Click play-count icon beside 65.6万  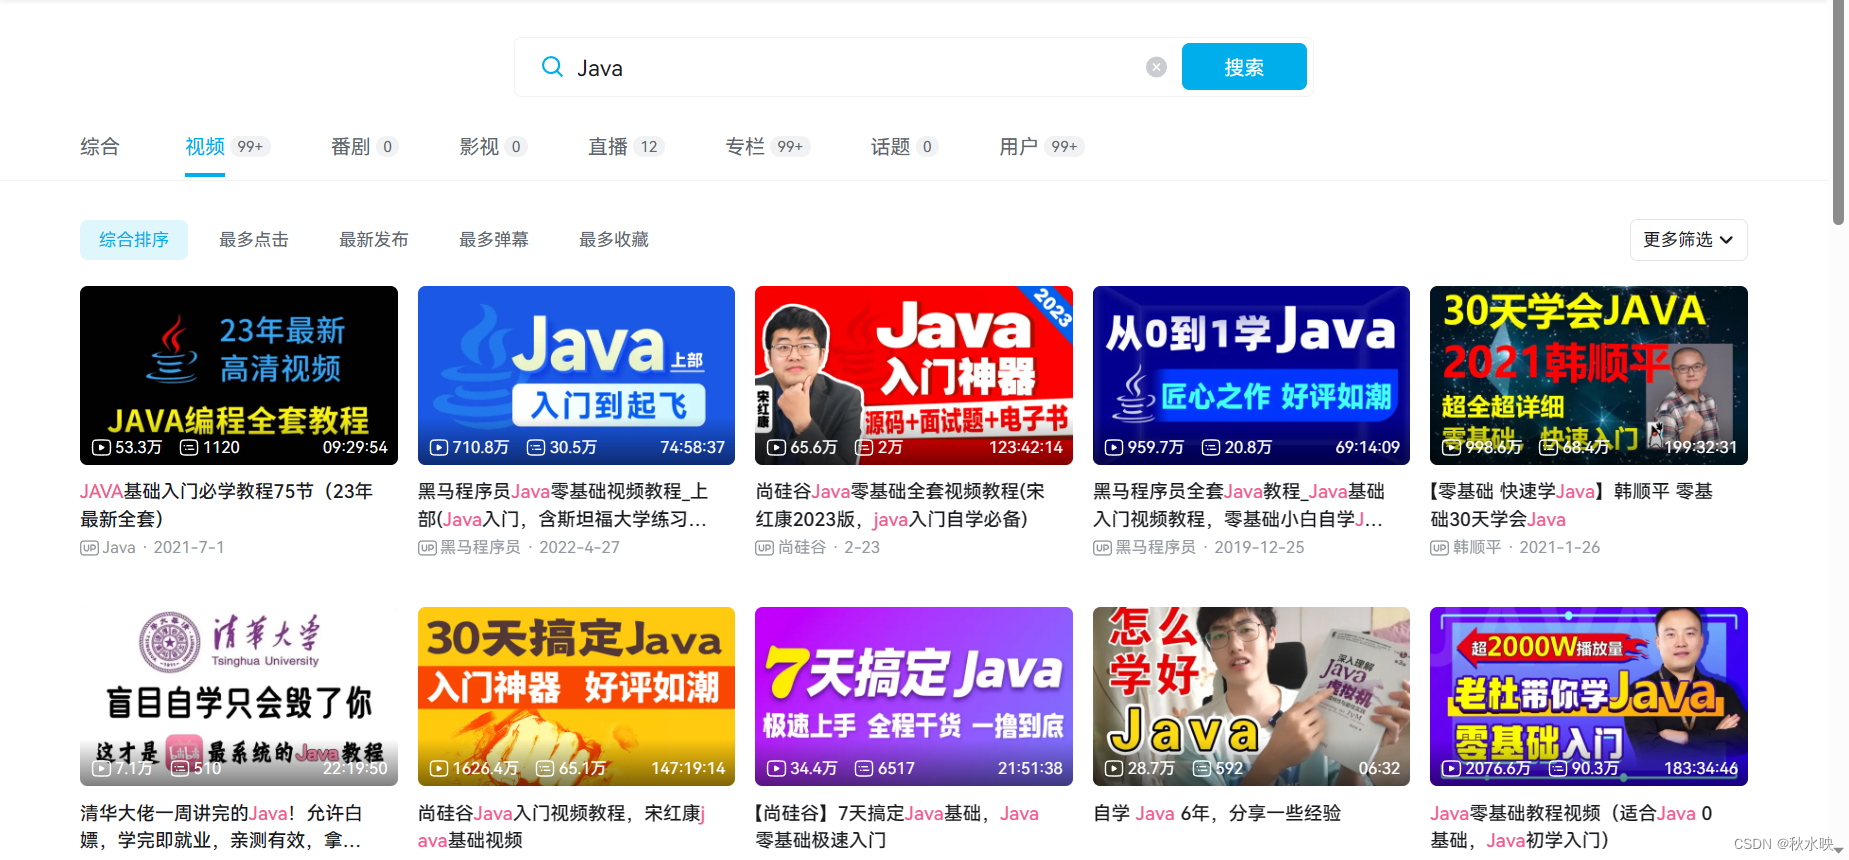point(777,447)
